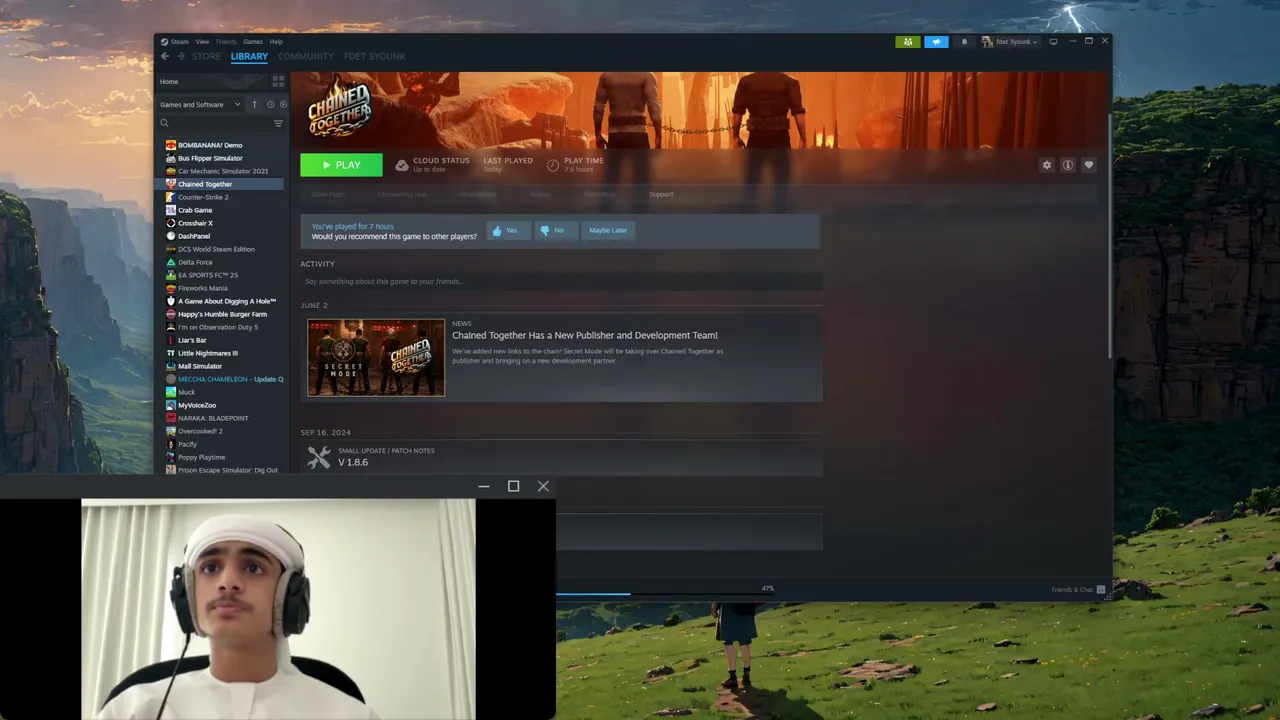Select NARAKA: BLADEPOINT in the library
The width and height of the screenshot is (1280, 720).
(x=213, y=418)
